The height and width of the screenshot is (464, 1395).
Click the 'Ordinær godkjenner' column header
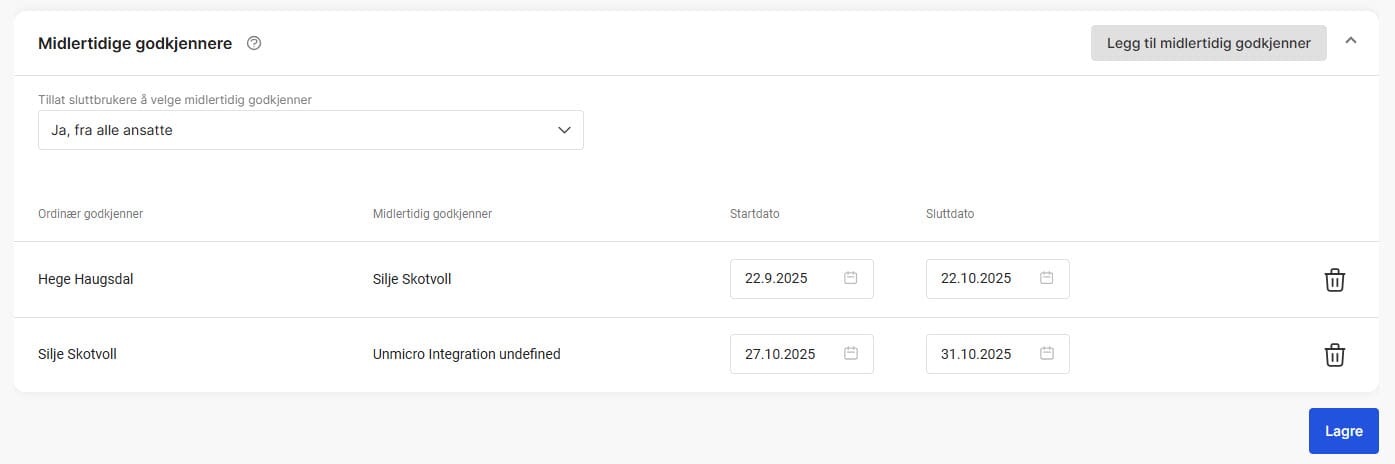[x=90, y=214]
